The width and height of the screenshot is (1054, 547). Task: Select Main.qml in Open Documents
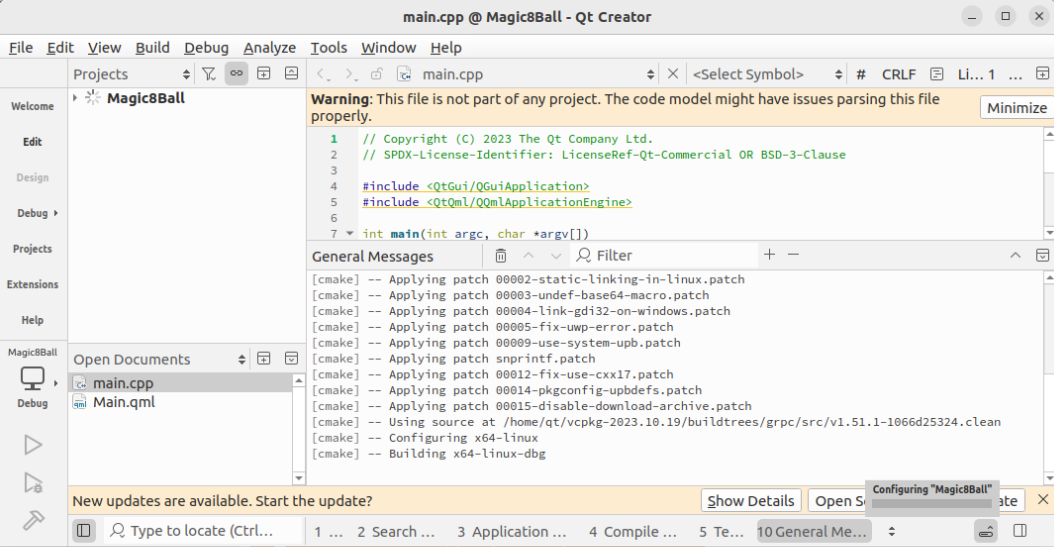pos(180,402)
